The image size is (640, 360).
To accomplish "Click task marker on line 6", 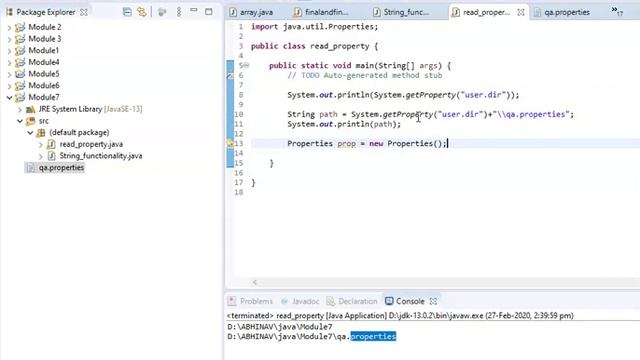I will pos(230,76).
